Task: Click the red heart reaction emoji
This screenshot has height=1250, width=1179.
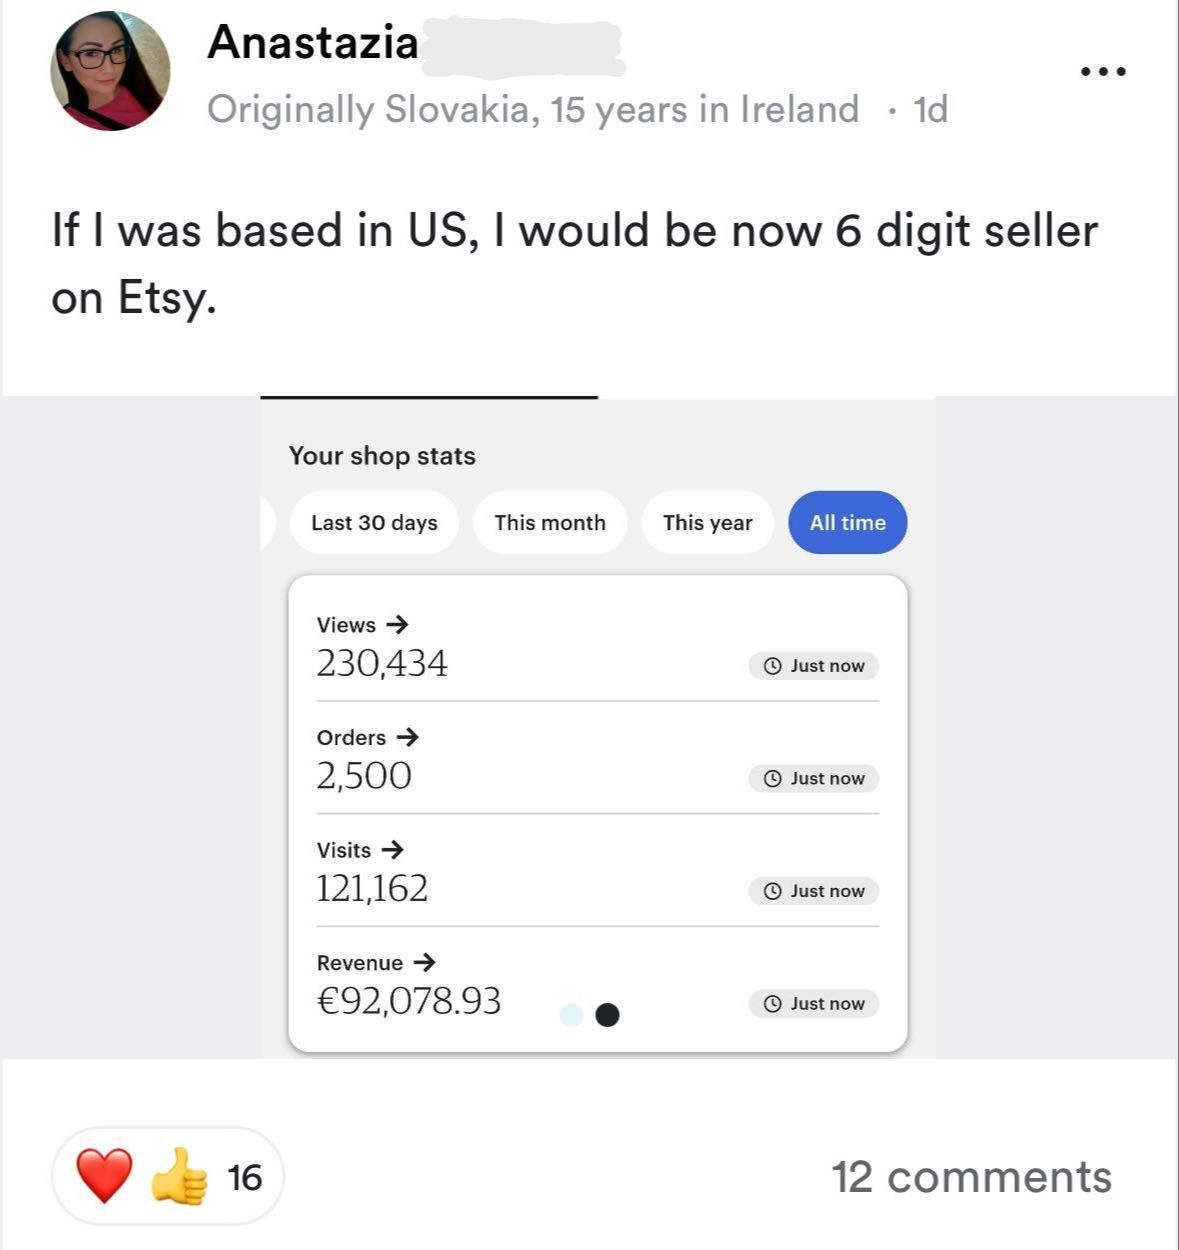Action: (x=104, y=1176)
